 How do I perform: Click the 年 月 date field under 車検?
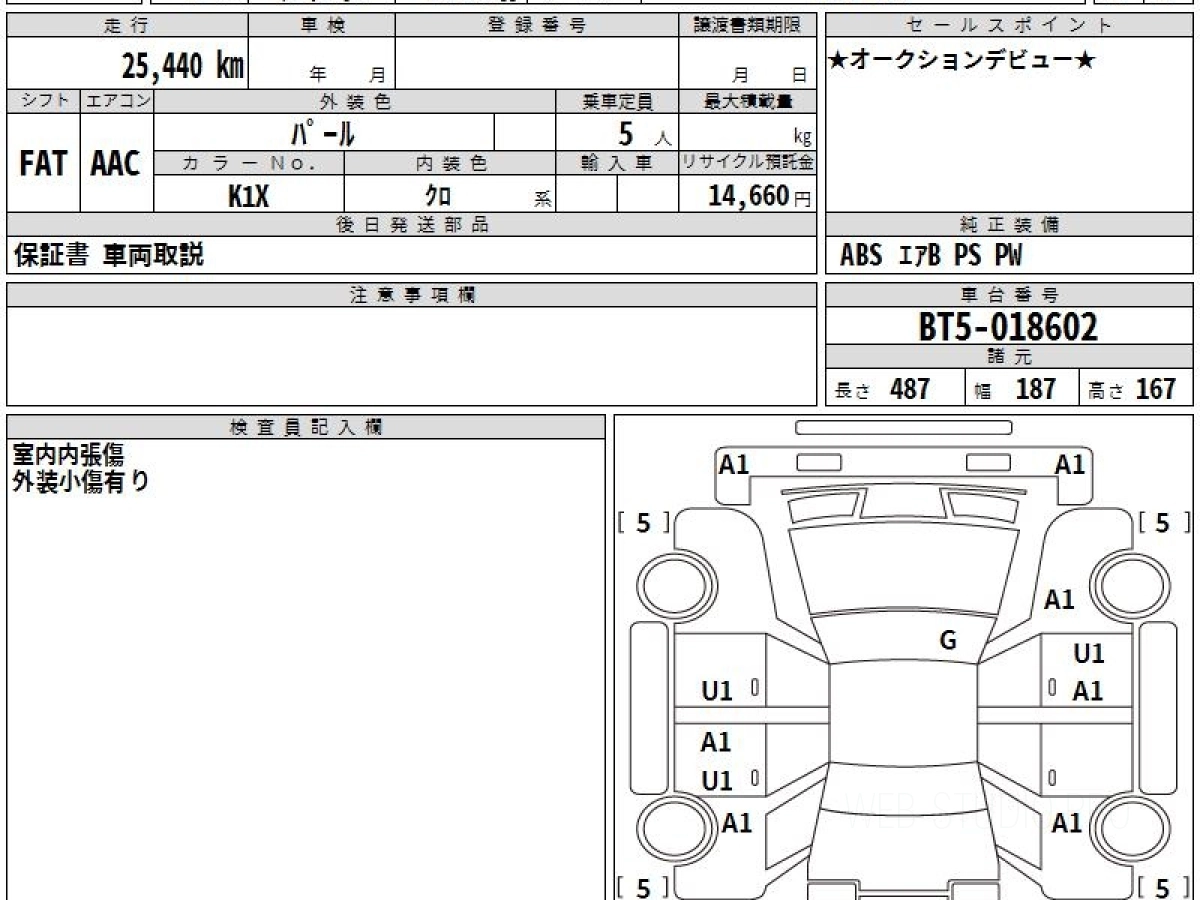point(322,64)
